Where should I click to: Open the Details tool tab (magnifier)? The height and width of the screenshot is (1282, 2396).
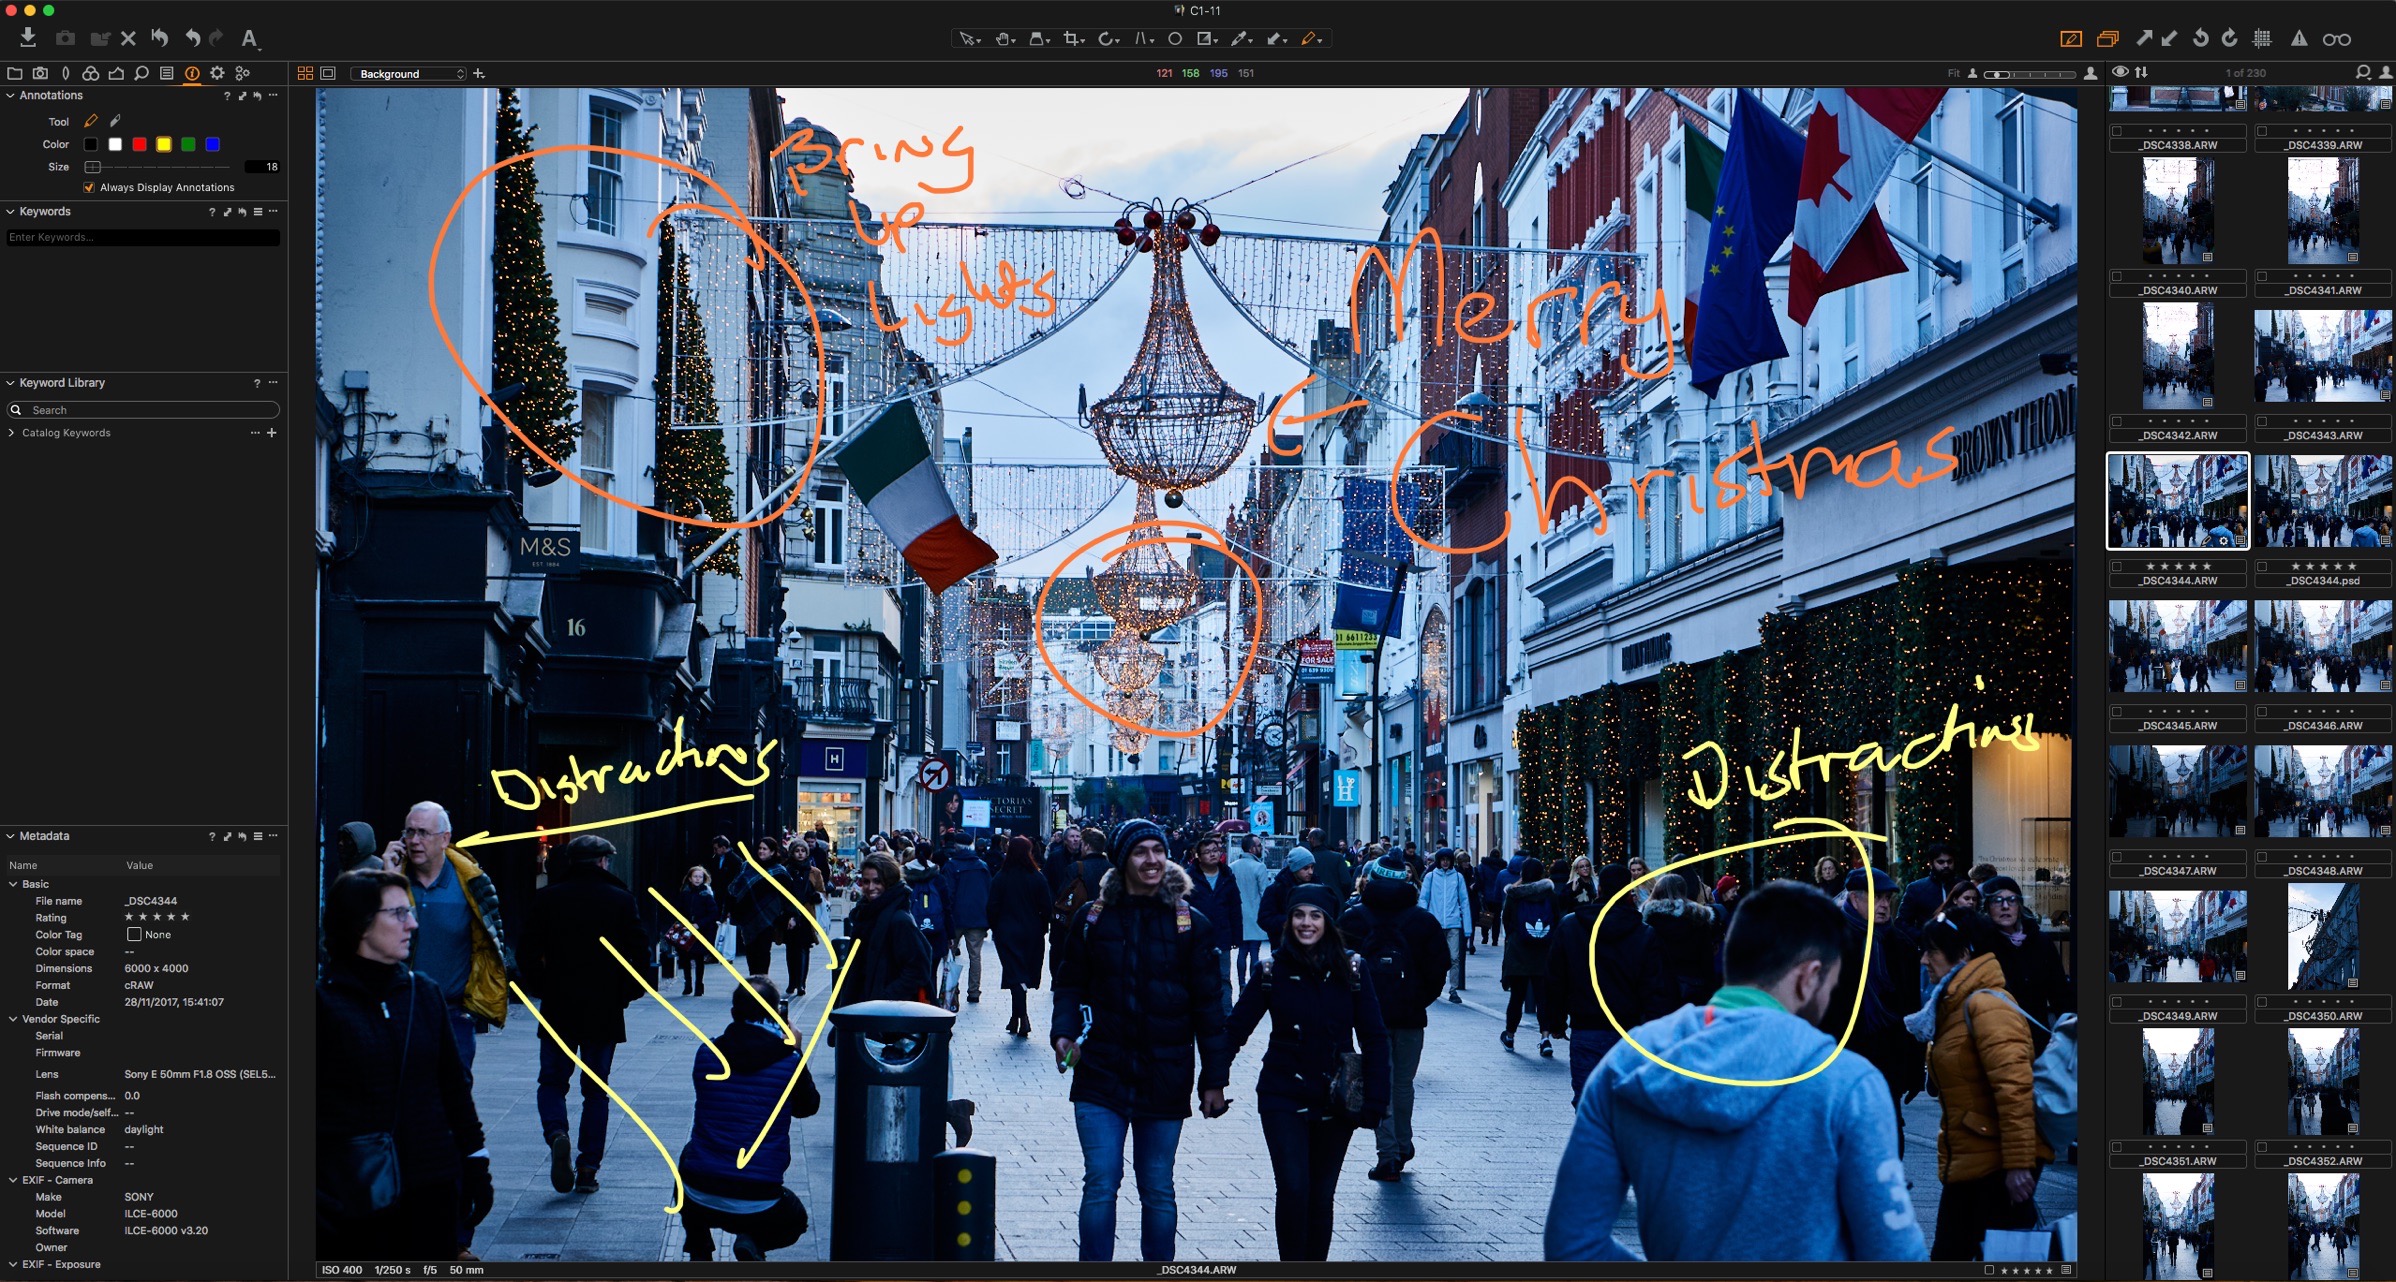[x=142, y=73]
